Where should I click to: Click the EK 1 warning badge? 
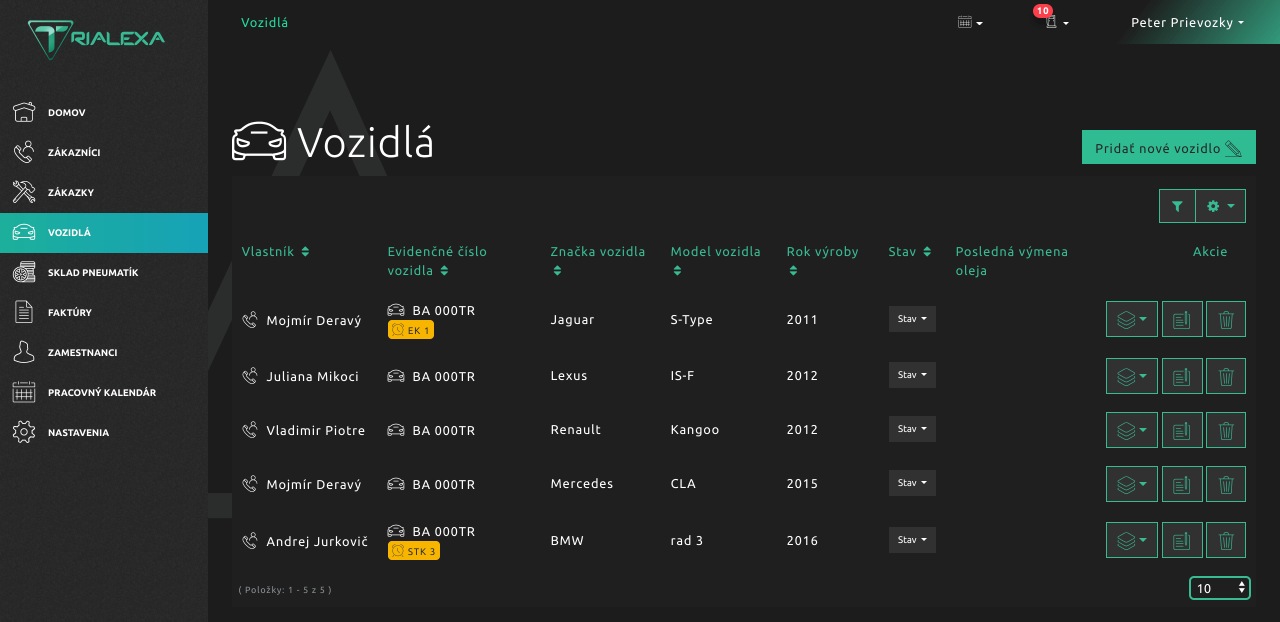[x=411, y=330]
